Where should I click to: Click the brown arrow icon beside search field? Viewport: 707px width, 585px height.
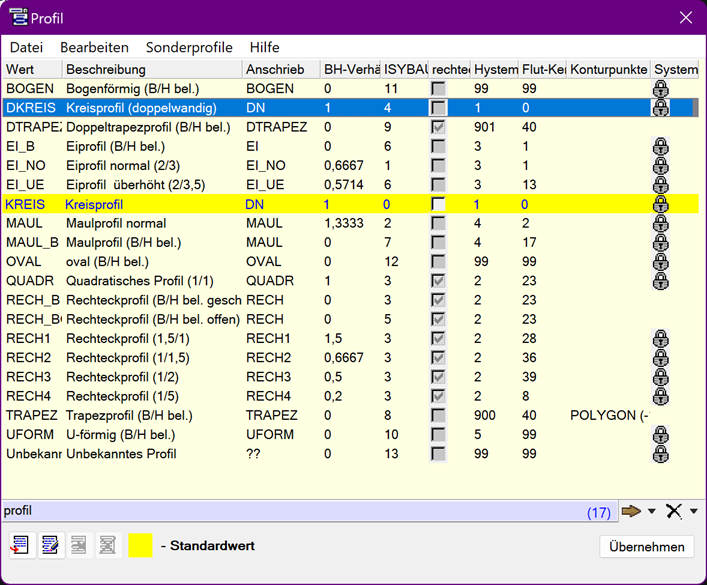(631, 512)
